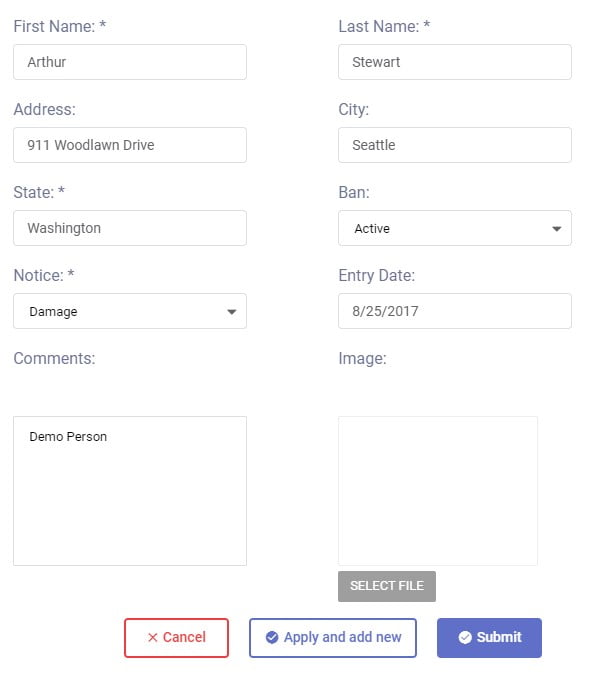590x678 pixels.
Task: Click the empty Image preview box
Action: click(x=438, y=491)
